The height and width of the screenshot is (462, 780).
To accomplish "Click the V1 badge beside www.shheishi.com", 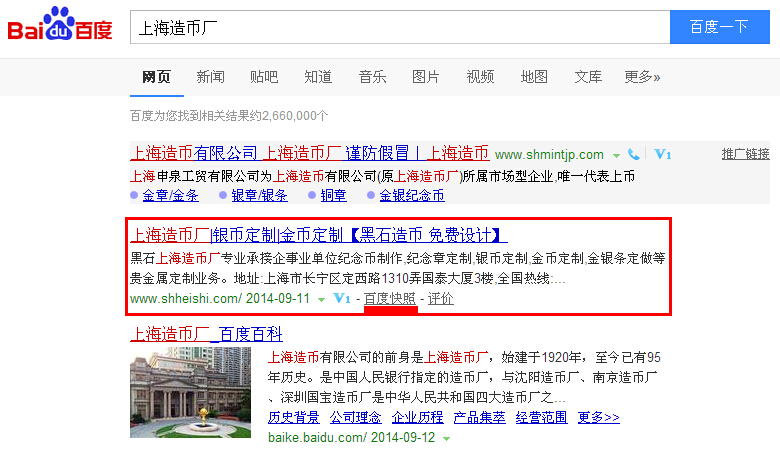I will pyautogui.click(x=342, y=298).
